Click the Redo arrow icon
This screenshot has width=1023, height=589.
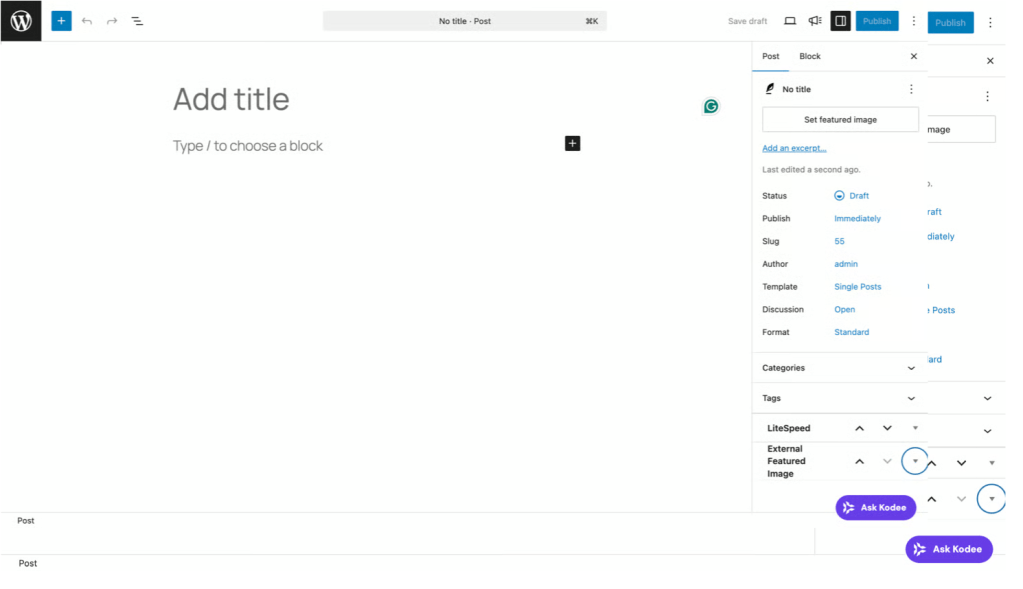pos(112,21)
